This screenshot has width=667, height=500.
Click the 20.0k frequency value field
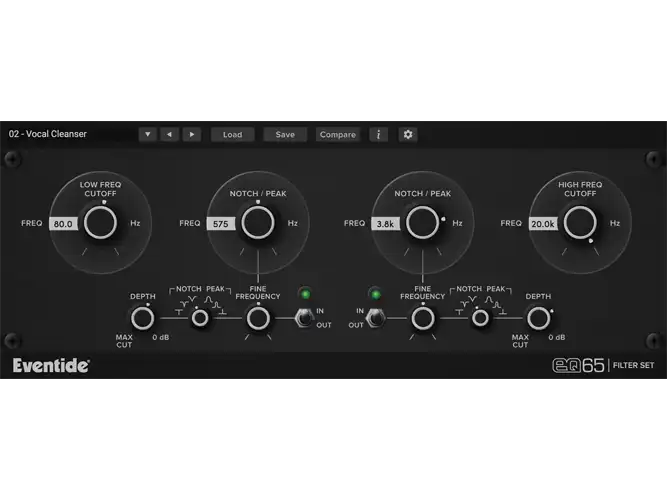pyautogui.click(x=543, y=224)
